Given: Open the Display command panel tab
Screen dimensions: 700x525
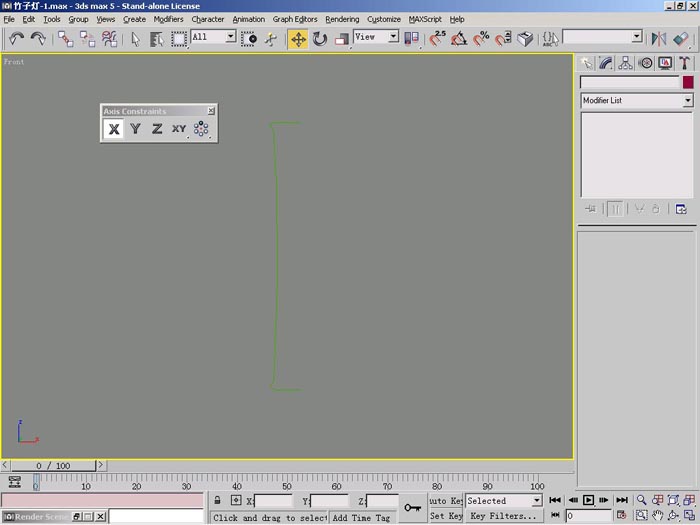Looking at the screenshot, I should point(665,63).
